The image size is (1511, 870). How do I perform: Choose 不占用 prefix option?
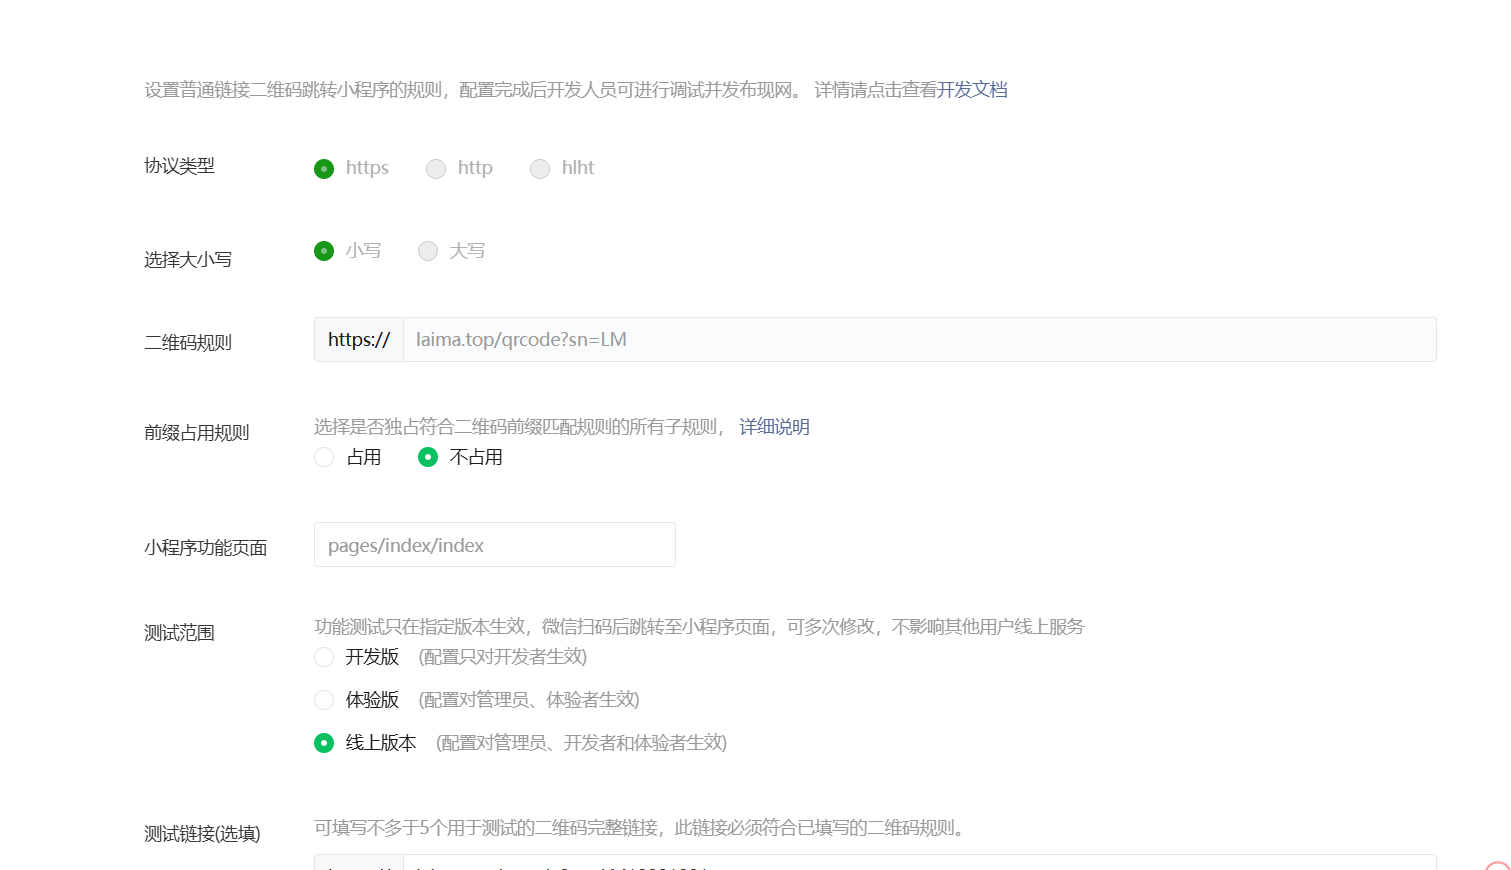428,457
